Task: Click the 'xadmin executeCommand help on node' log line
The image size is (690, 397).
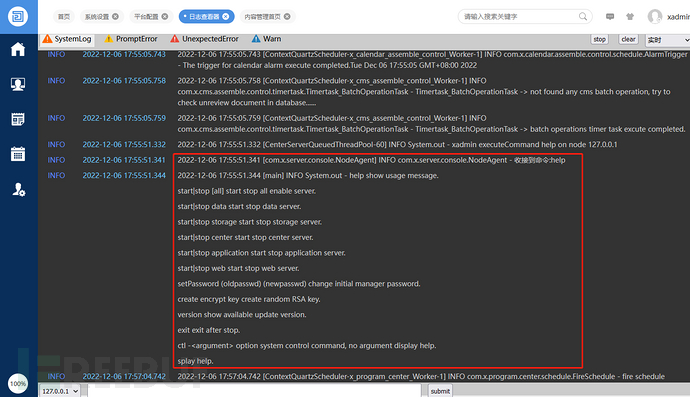Action: point(397,144)
